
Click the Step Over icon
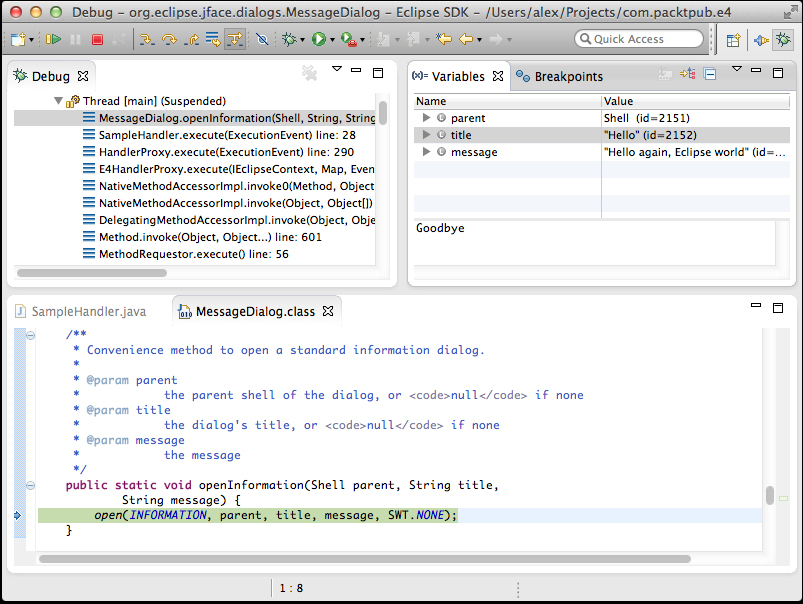click(x=168, y=40)
